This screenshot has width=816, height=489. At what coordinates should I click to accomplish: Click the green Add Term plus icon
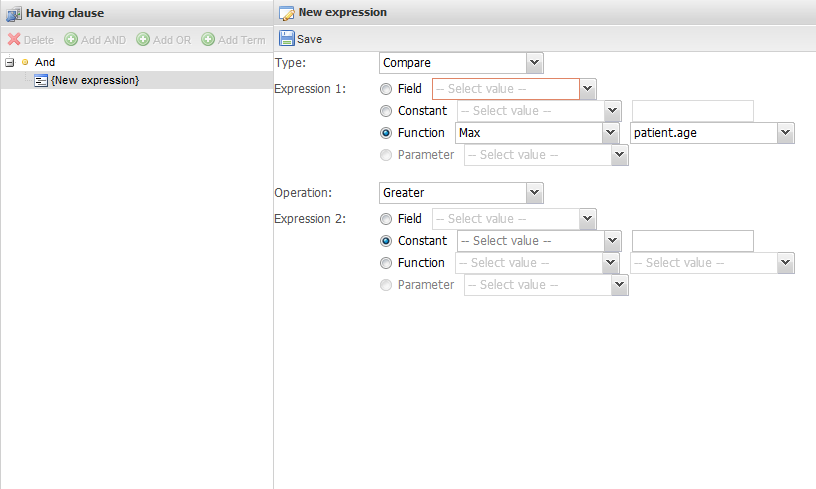208,40
